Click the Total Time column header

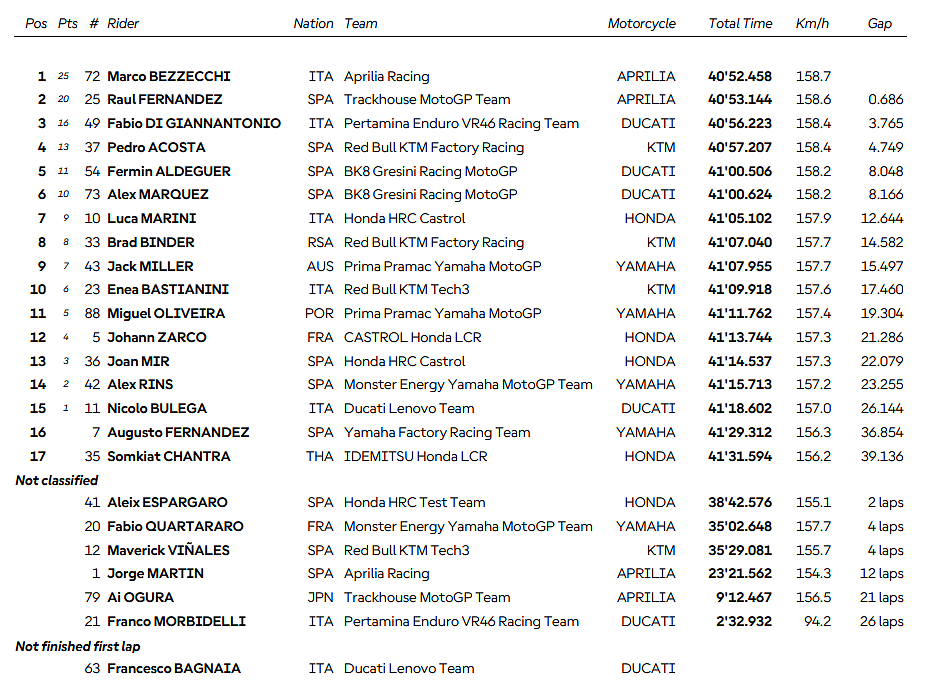740,23
